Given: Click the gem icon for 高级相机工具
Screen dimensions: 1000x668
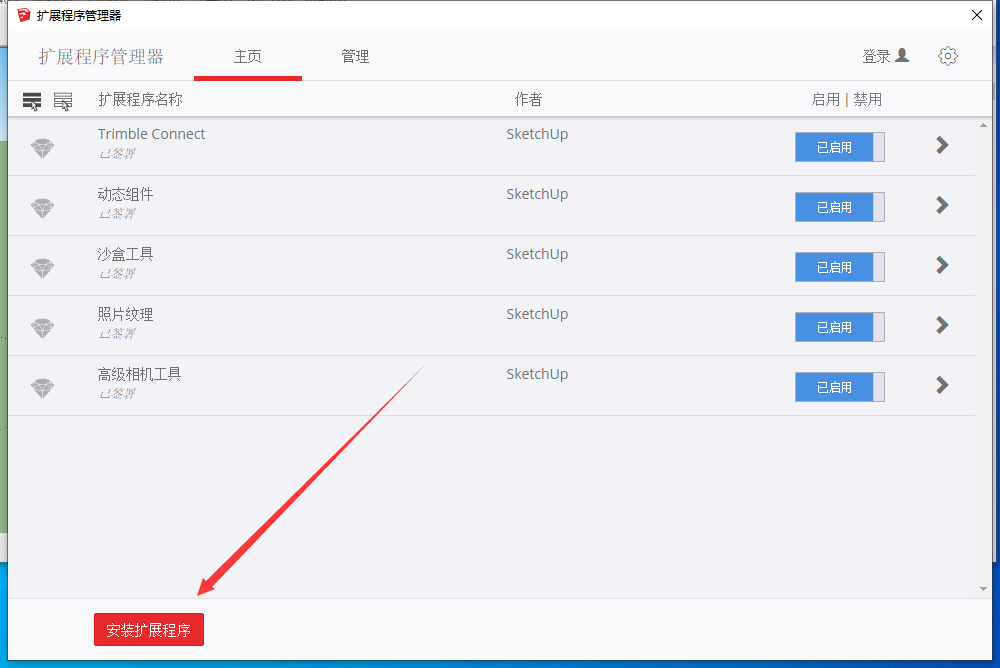Looking at the screenshot, I should click(43, 388).
